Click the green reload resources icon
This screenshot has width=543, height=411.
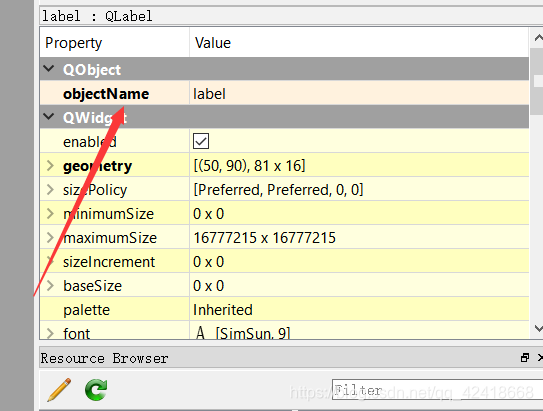click(96, 390)
